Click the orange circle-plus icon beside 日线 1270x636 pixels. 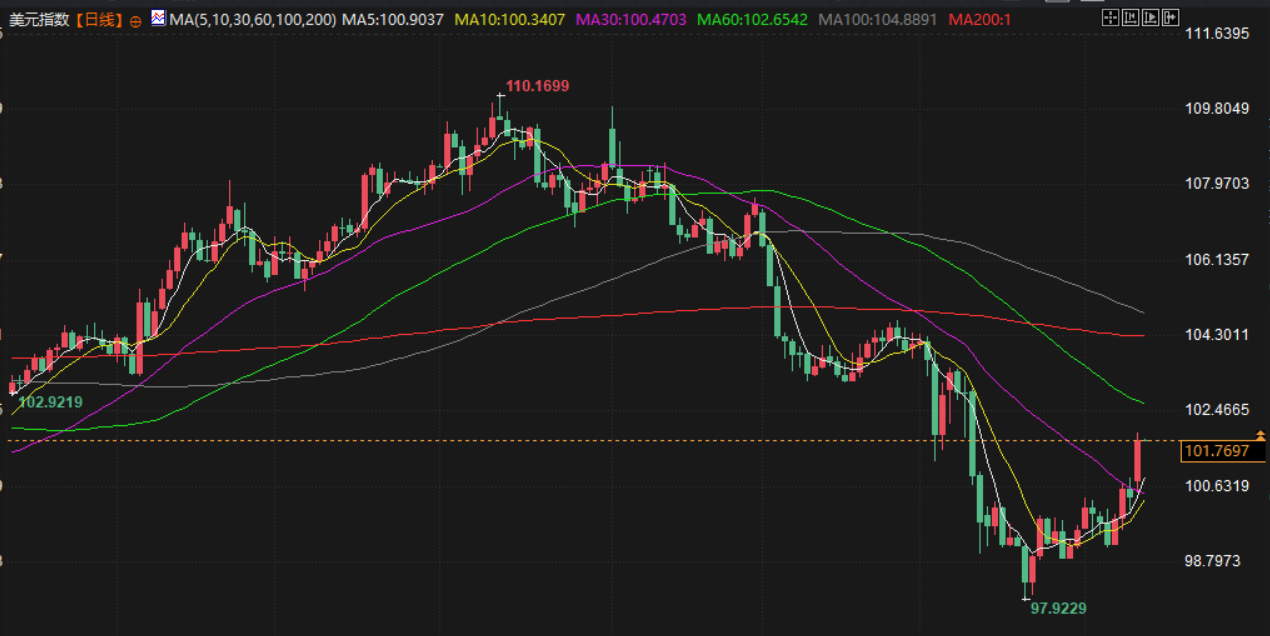point(136,20)
